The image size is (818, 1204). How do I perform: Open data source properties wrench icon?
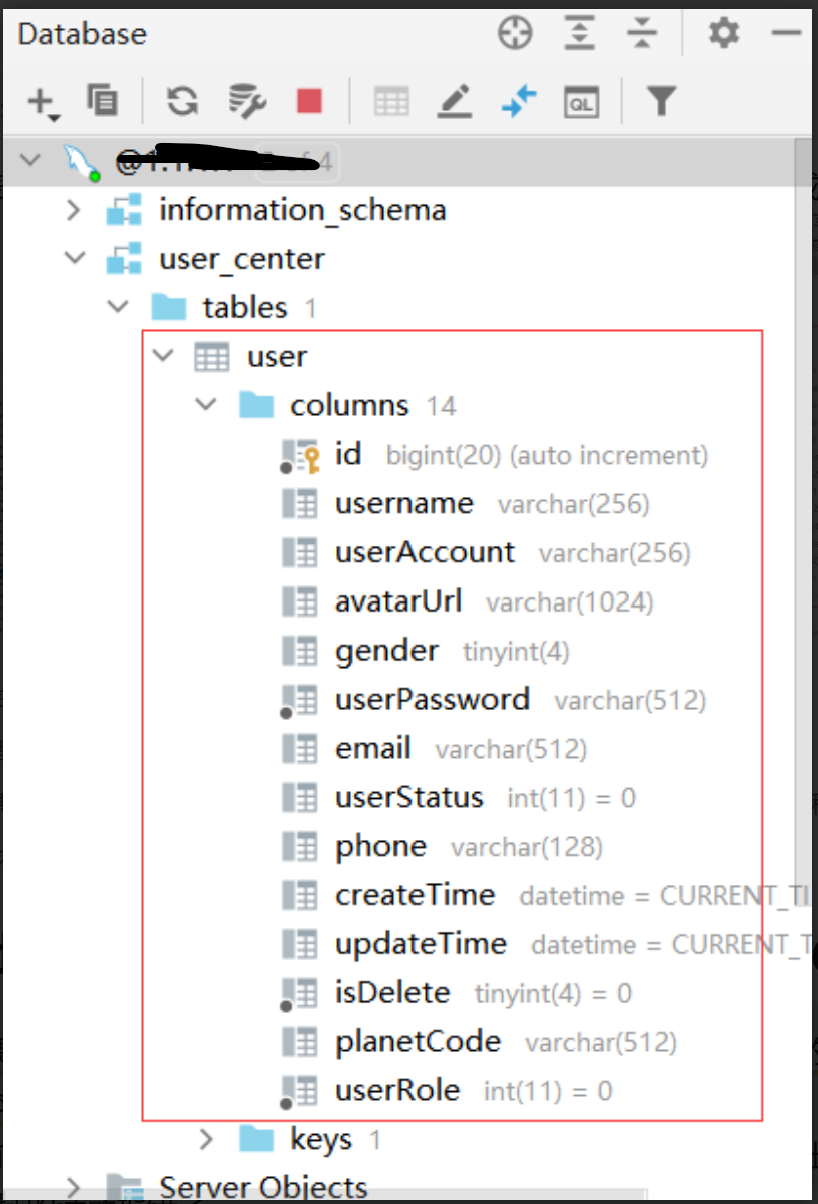[246, 100]
